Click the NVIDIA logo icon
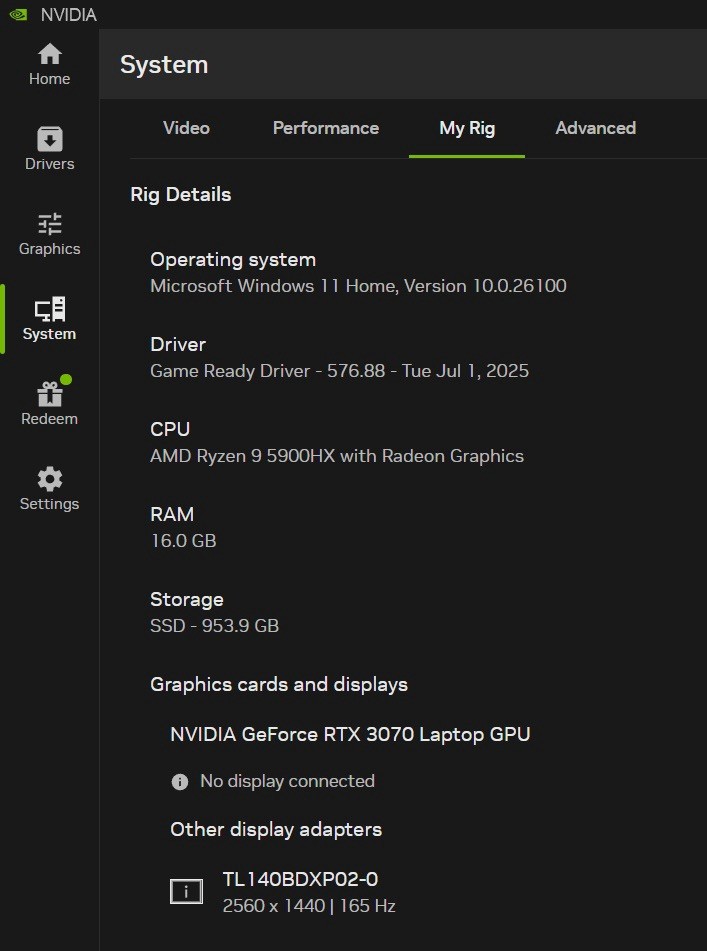Screen dimensions: 707x951 19,14
